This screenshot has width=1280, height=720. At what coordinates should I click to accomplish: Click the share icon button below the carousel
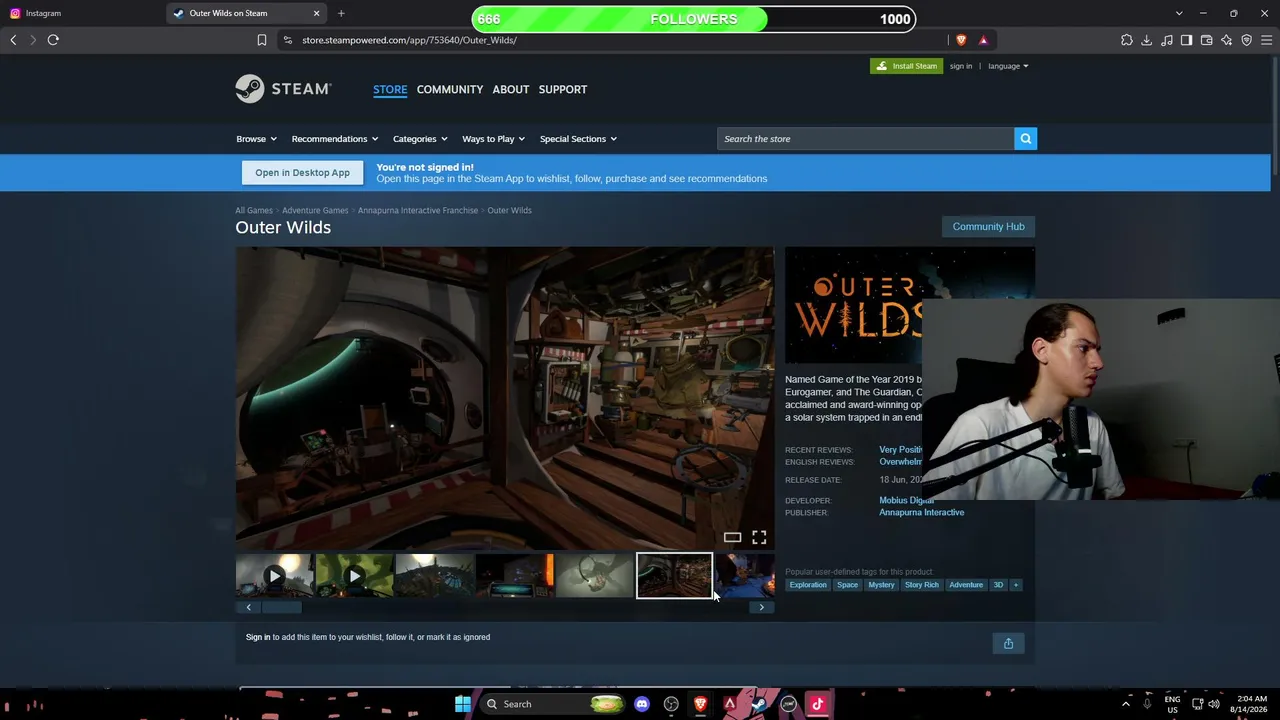1008,643
